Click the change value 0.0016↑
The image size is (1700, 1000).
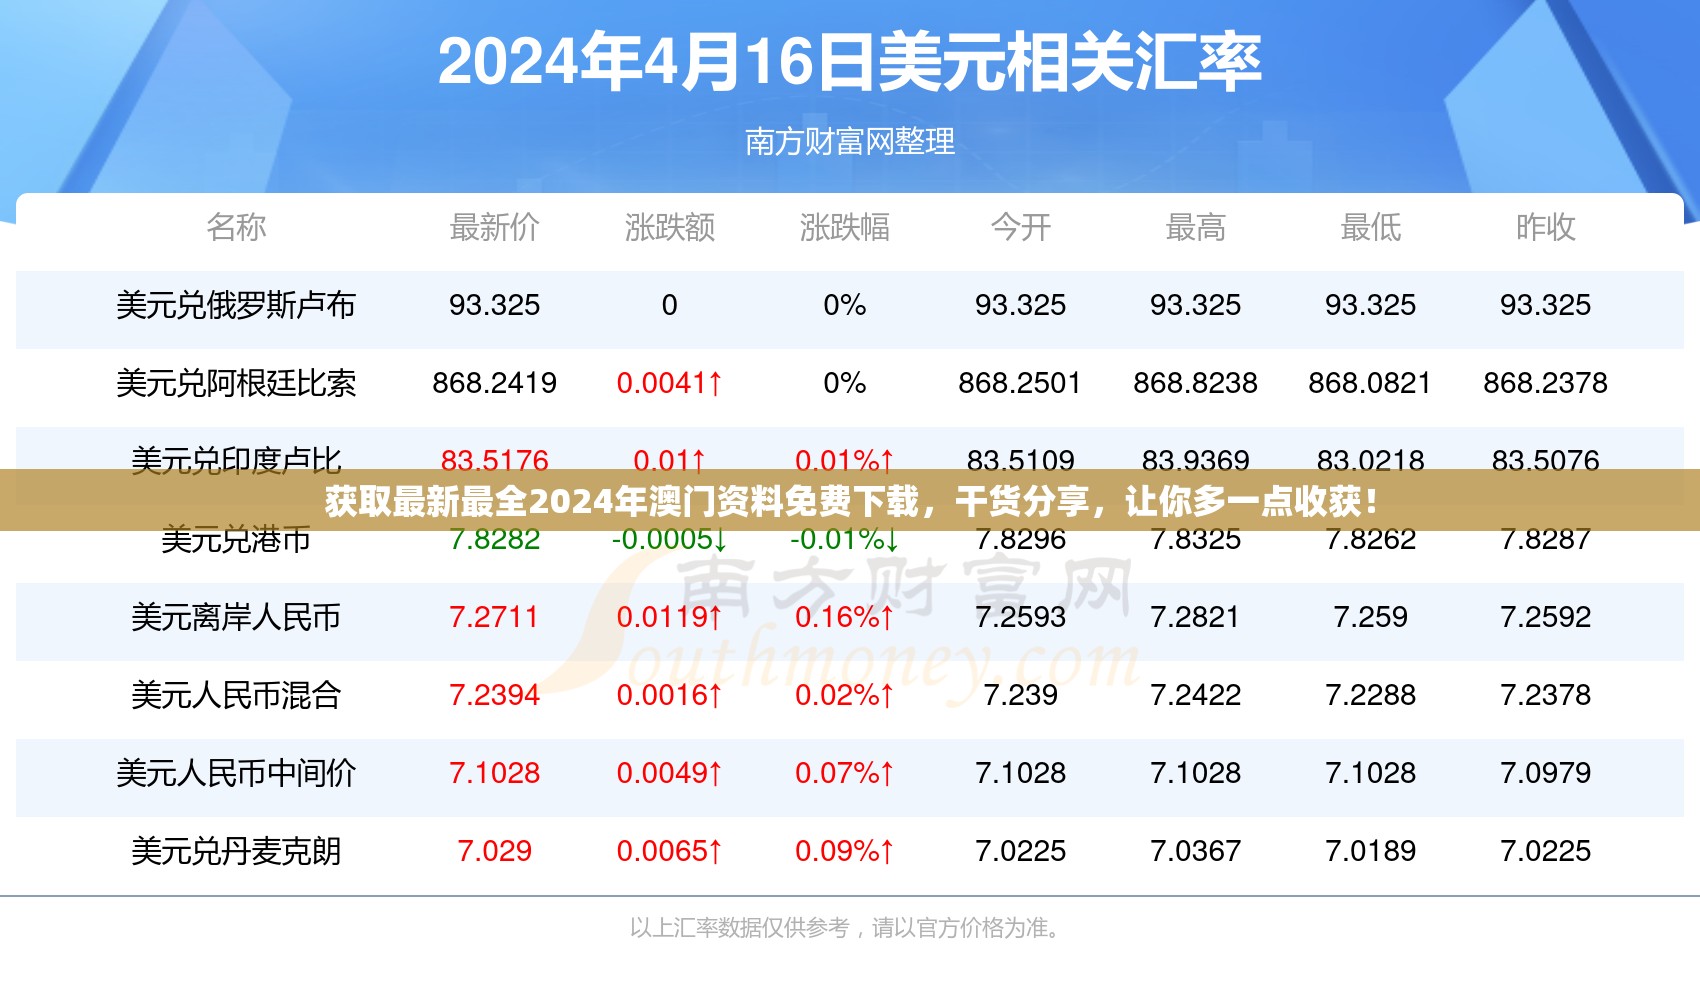[x=669, y=695]
